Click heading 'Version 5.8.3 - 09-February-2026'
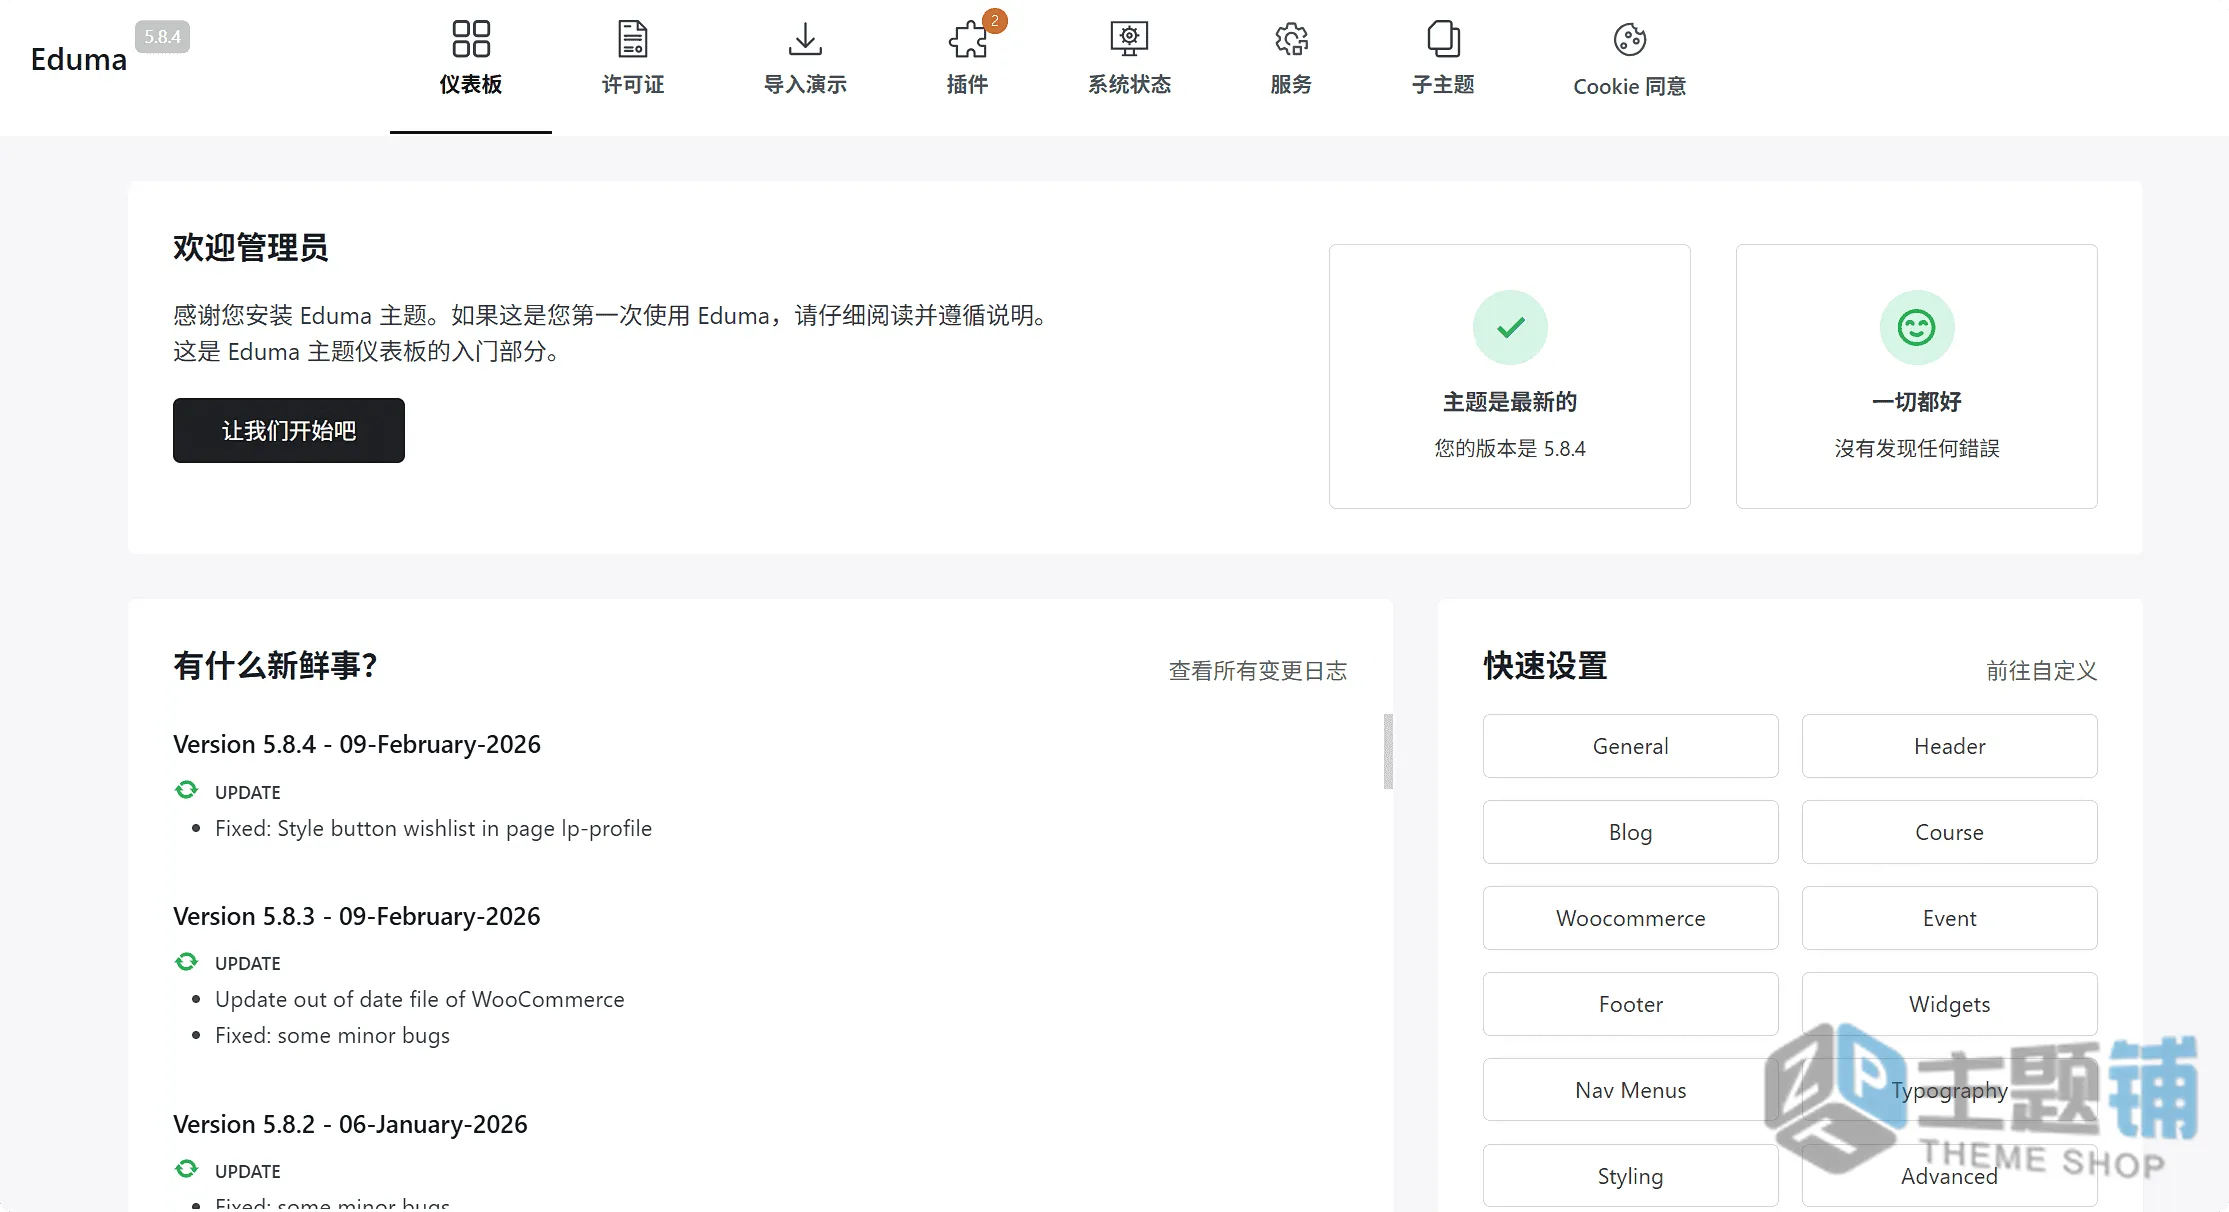 pos(357,916)
